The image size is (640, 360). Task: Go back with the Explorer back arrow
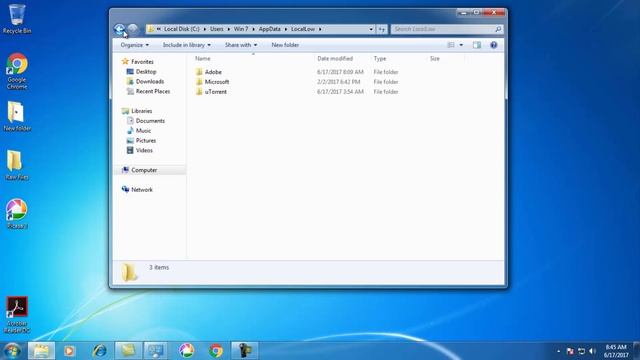click(x=120, y=29)
